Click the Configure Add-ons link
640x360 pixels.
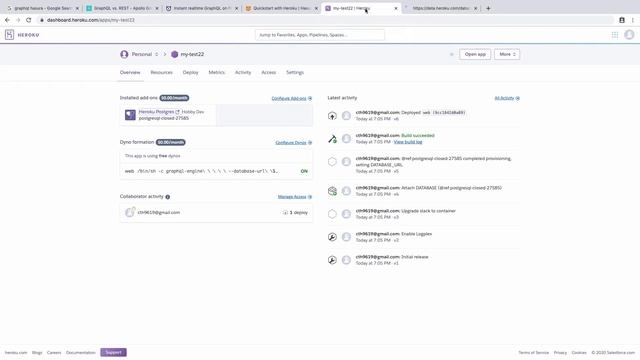[x=291, y=98]
